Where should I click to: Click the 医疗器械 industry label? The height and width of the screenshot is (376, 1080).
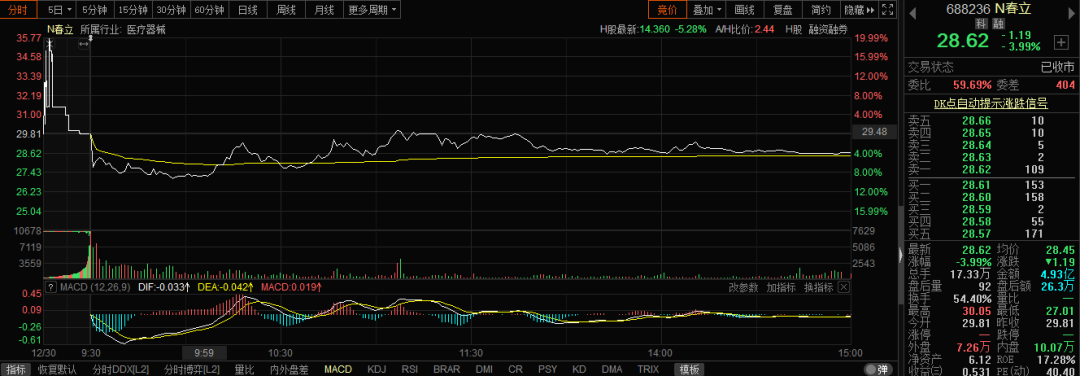pos(146,29)
